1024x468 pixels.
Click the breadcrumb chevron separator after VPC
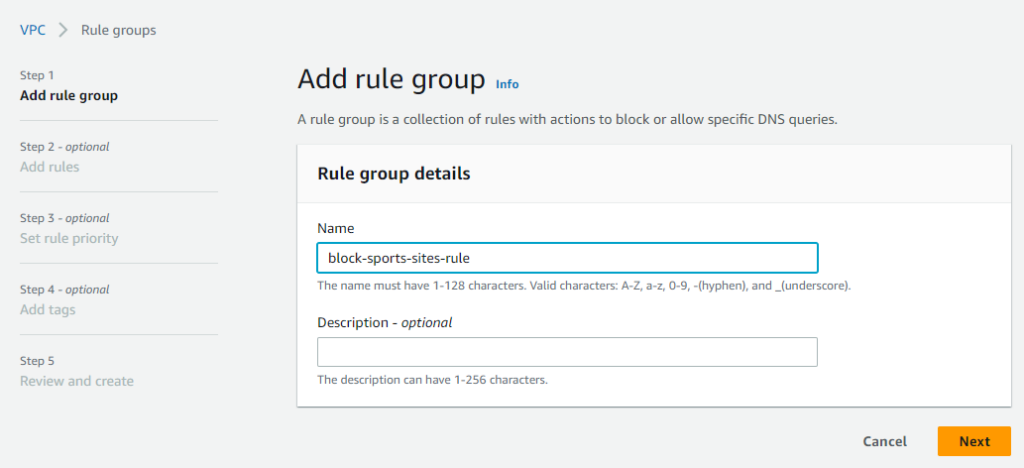[x=63, y=30]
